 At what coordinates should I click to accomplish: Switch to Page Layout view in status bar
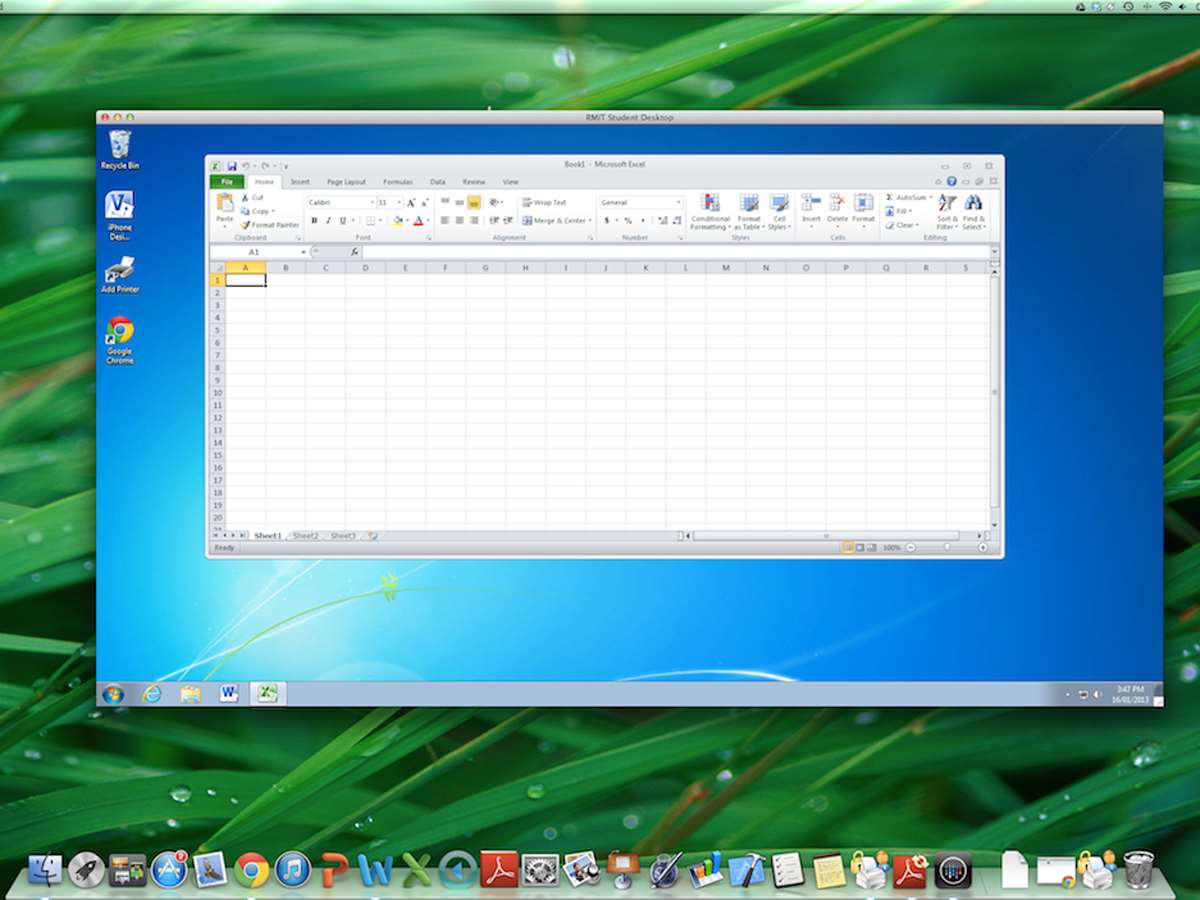(860, 548)
